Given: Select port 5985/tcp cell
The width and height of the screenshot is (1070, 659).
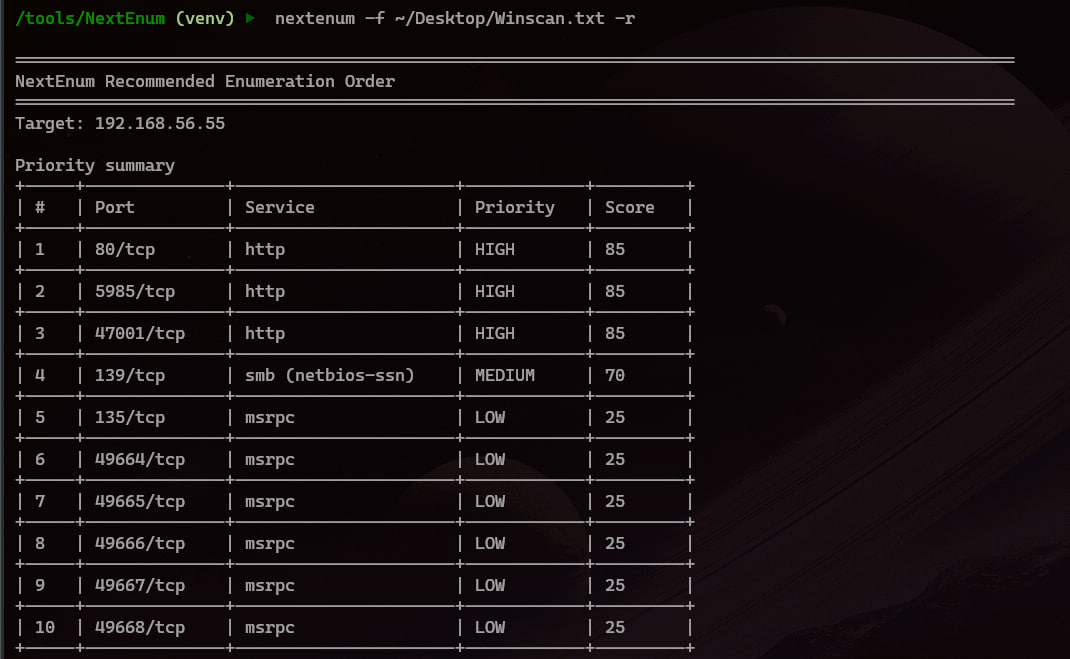Looking at the screenshot, I should point(135,291).
